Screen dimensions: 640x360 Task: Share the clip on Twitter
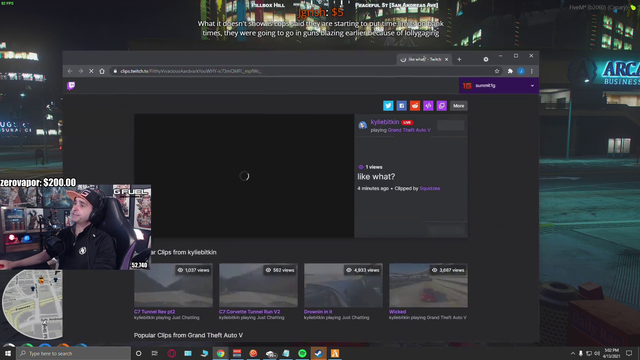388,106
